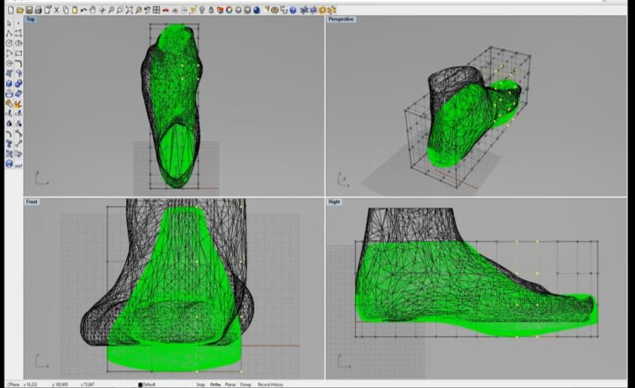Image resolution: width=635 pixels, height=388 pixels.
Task: Click the y coordinate value in status bar
Action: click(x=60, y=384)
